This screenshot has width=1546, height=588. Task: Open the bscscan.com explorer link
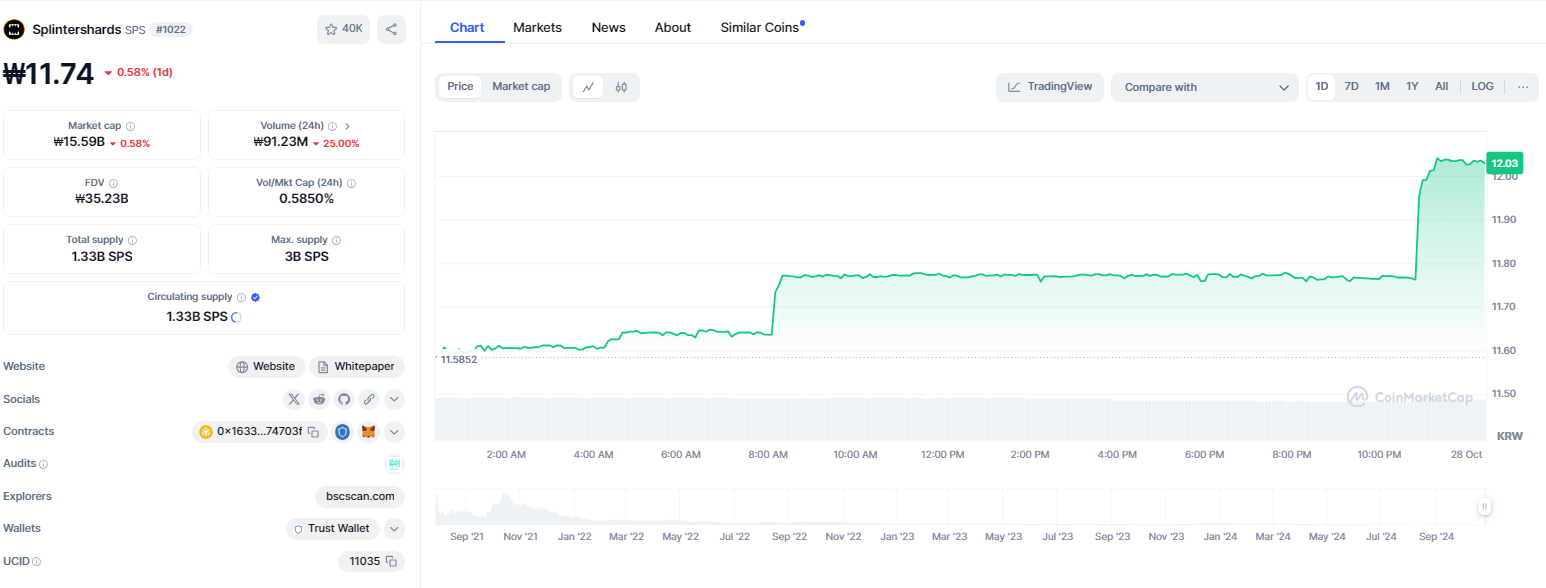click(360, 496)
